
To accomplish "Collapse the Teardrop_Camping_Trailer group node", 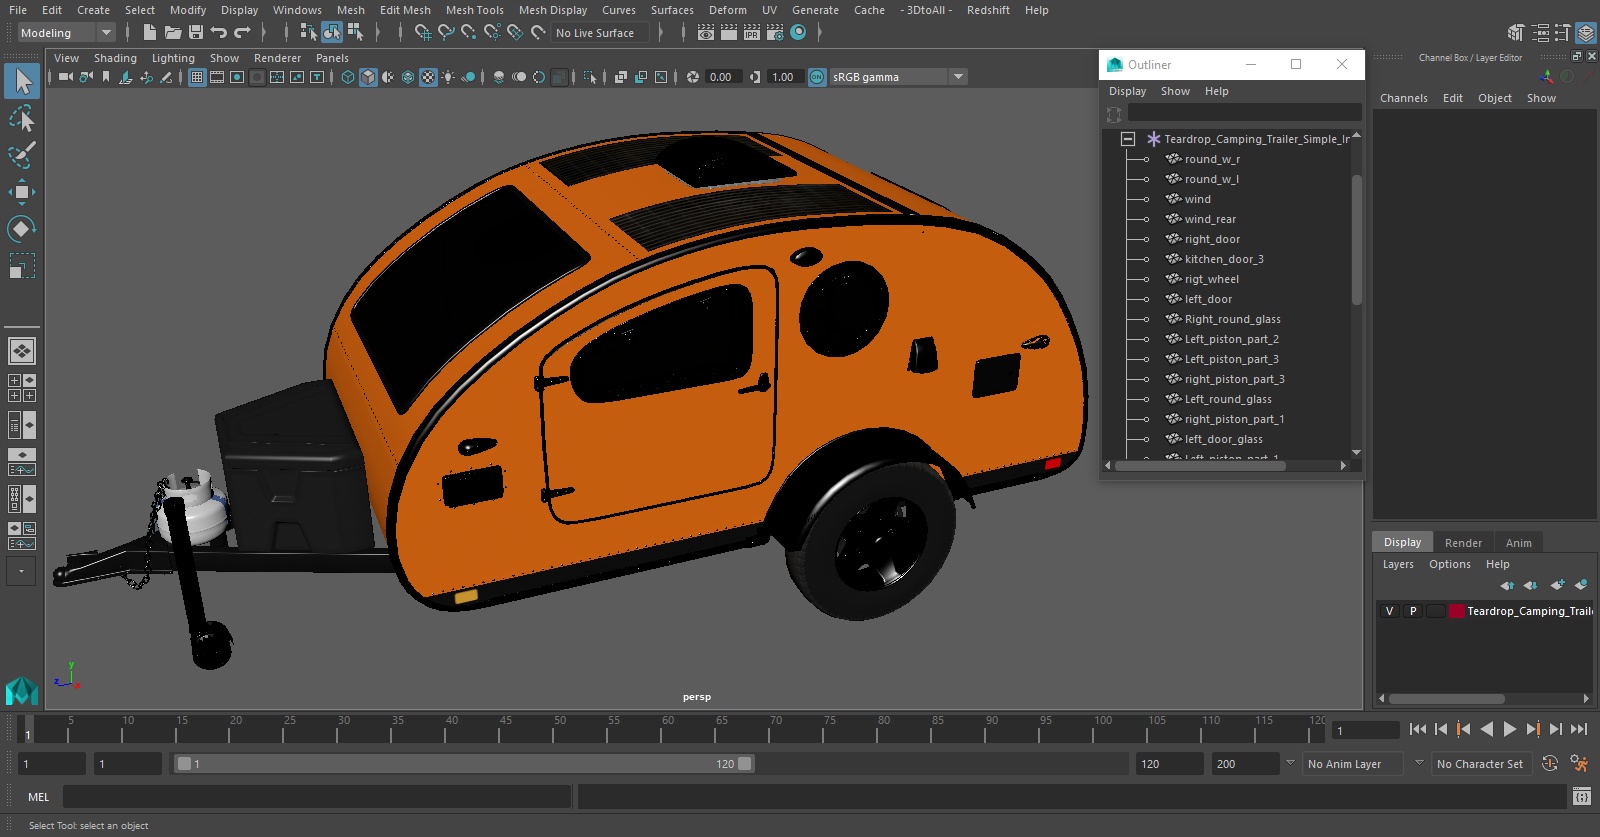I will (x=1128, y=139).
